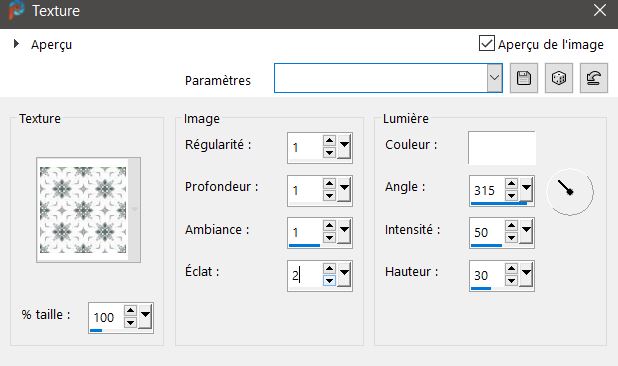Click the randomize parameters dice icon
The height and width of the screenshot is (366, 618).
[x=558, y=78]
